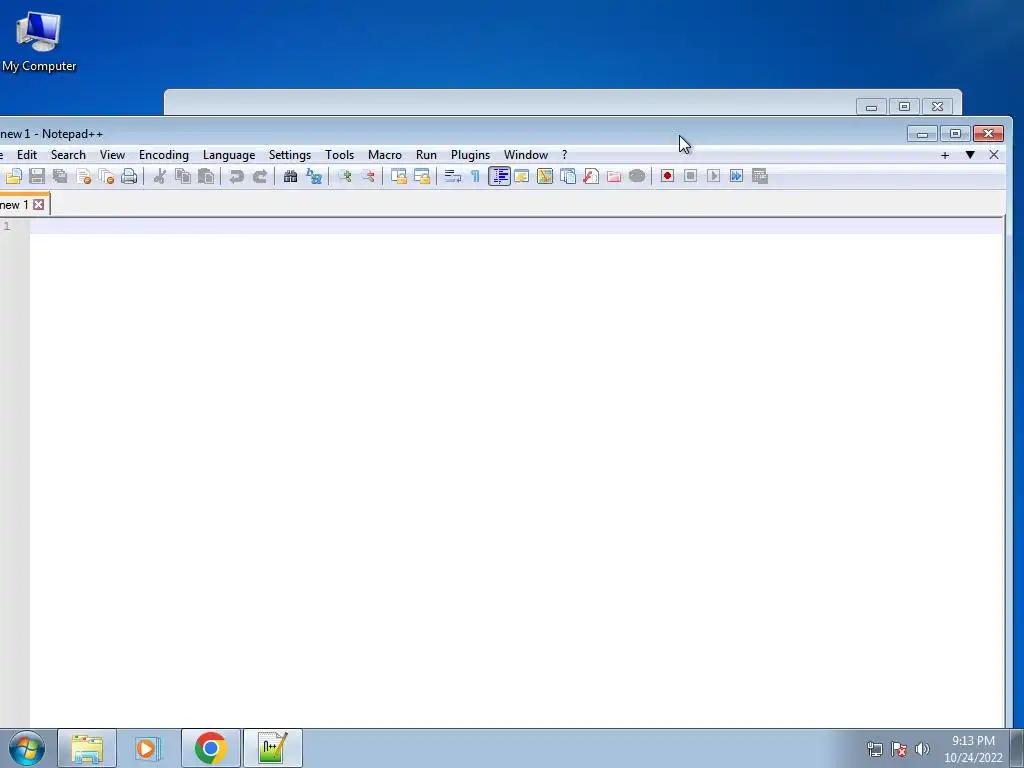Toggle synchronize horizontal scrolling icon
This screenshot has height=768, width=1024.
(x=422, y=176)
